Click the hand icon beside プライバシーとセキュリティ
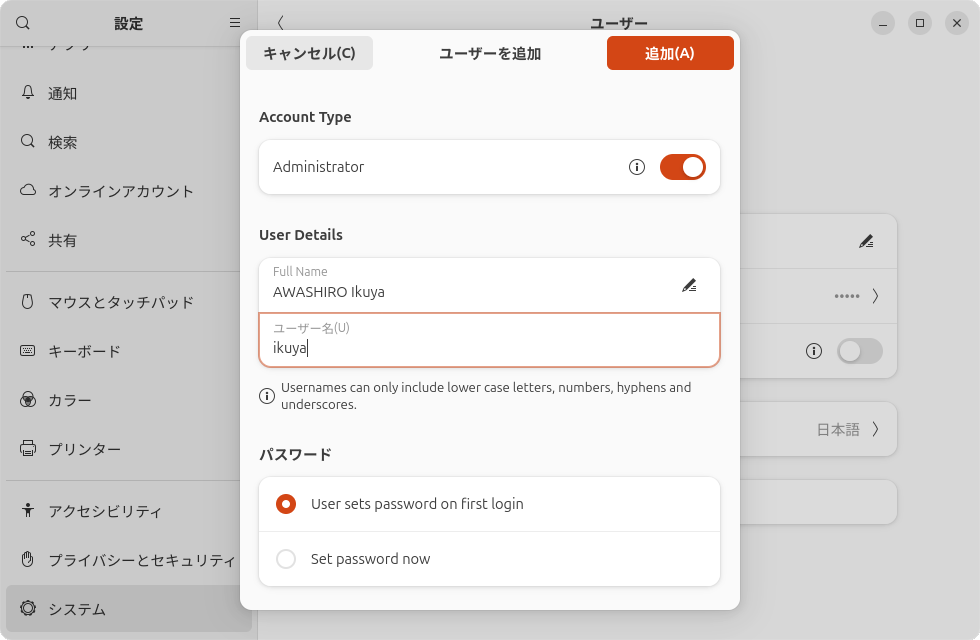 click(28, 559)
